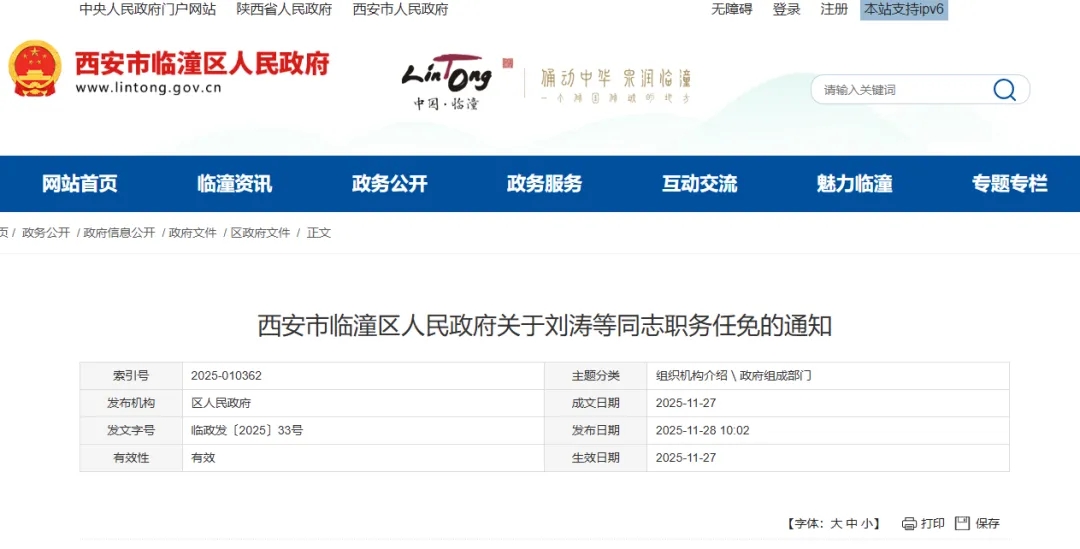Select the 魅力临潼 menu
This screenshot has width=1080, height=549.
pos(855,184)
